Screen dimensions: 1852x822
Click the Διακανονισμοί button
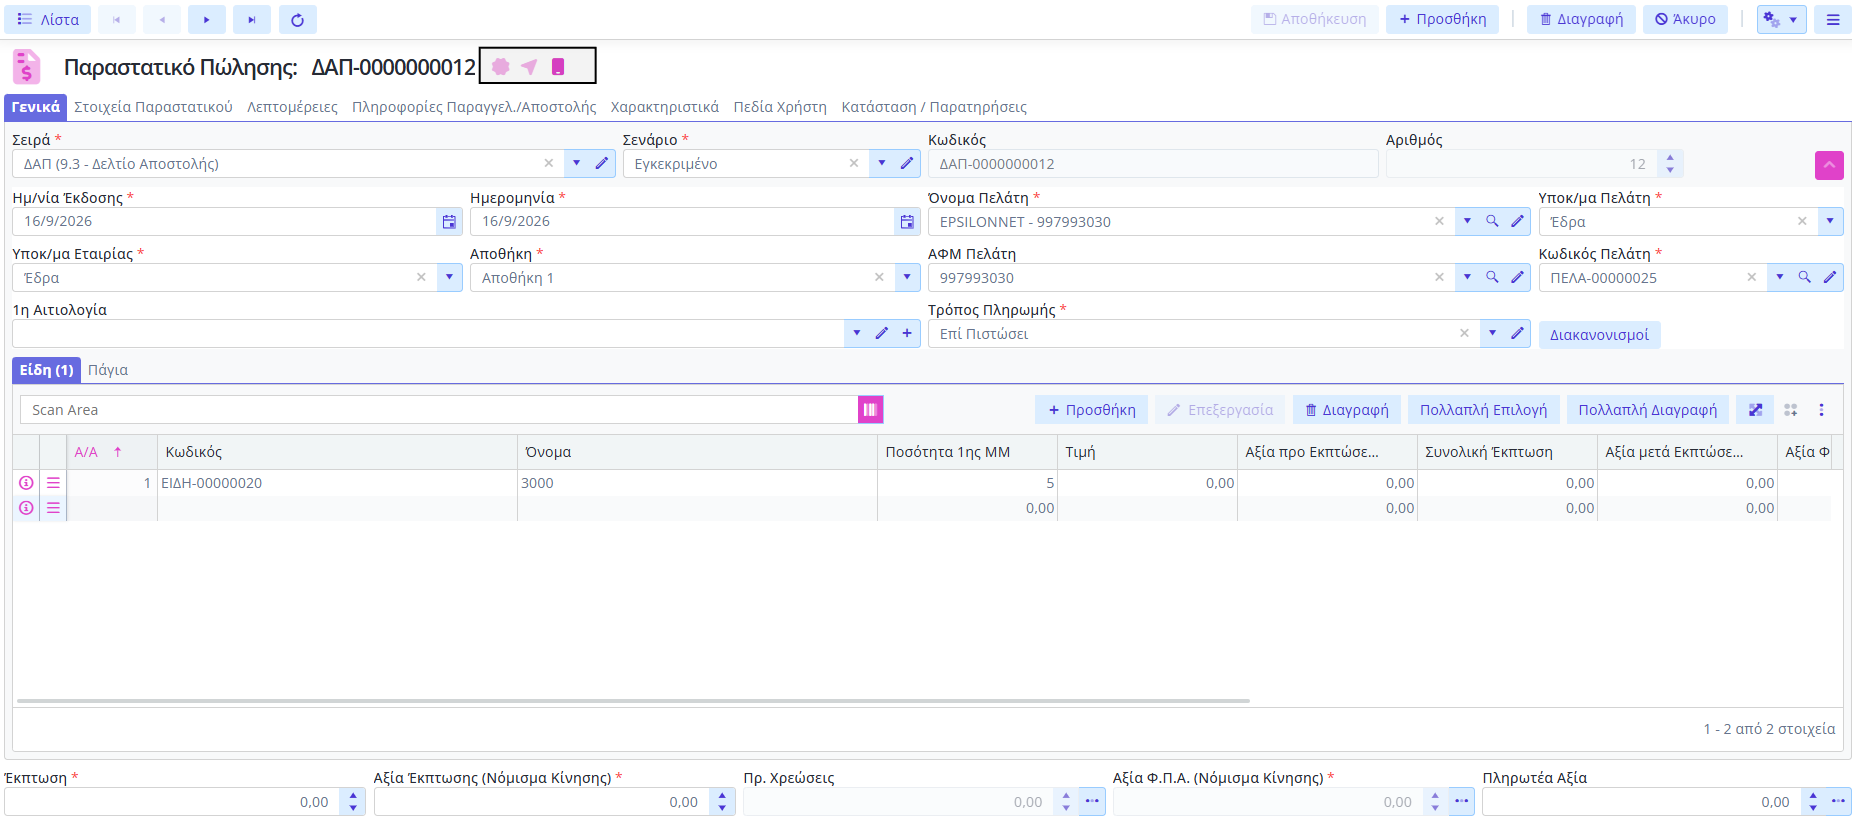[1599, 335]
